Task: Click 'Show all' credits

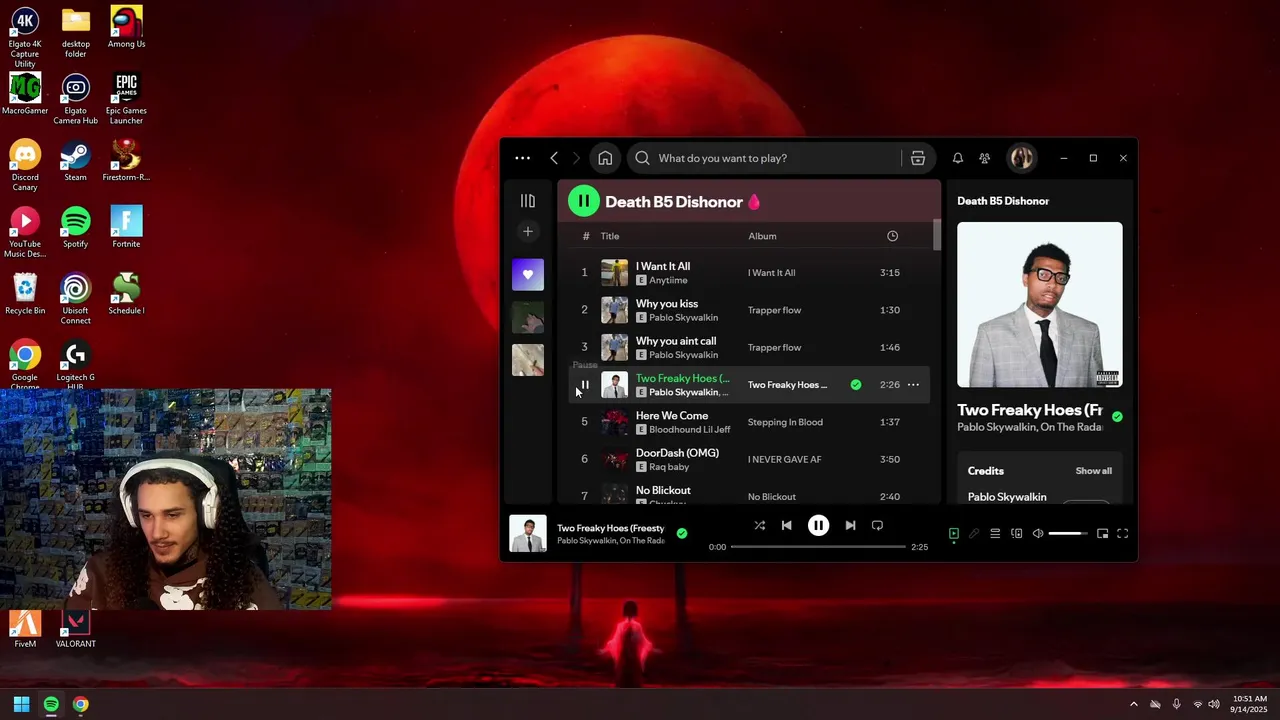Action: (1093, 471)
